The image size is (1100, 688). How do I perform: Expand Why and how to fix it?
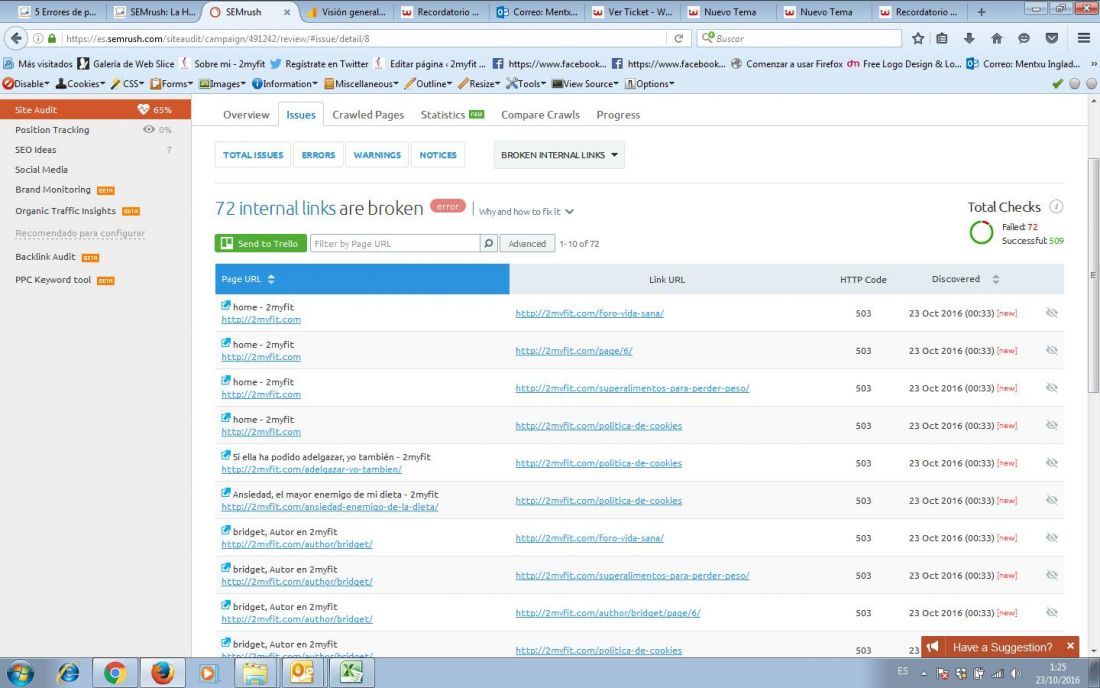[x=526, y=212]
